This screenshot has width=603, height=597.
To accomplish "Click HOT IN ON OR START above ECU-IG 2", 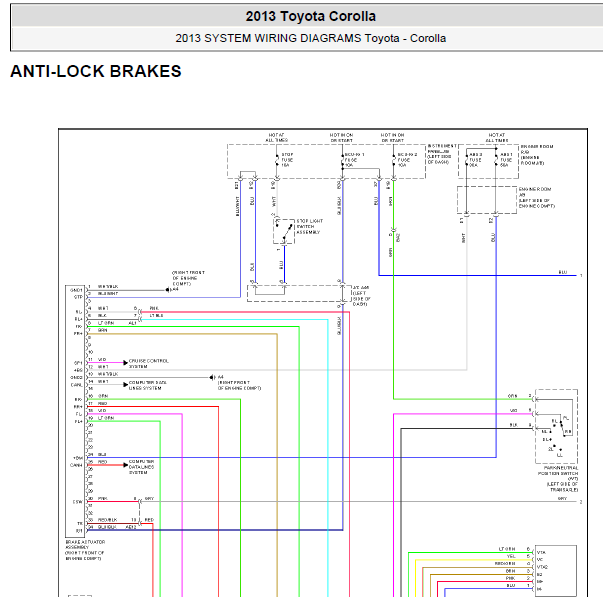I will pyautogui.click(x=393, y=138).
